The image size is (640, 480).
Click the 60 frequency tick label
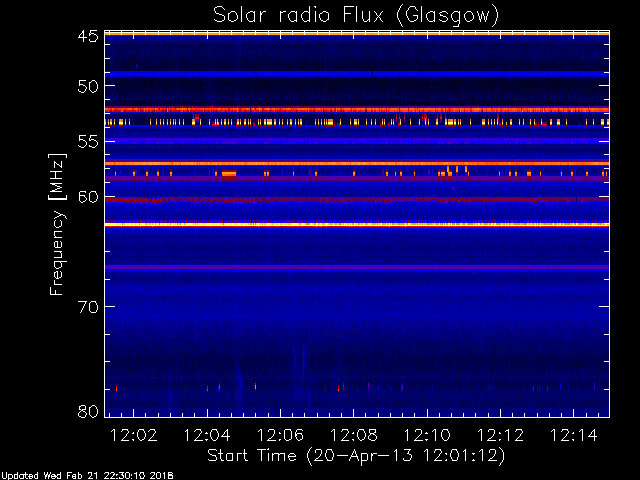point(88,197)
